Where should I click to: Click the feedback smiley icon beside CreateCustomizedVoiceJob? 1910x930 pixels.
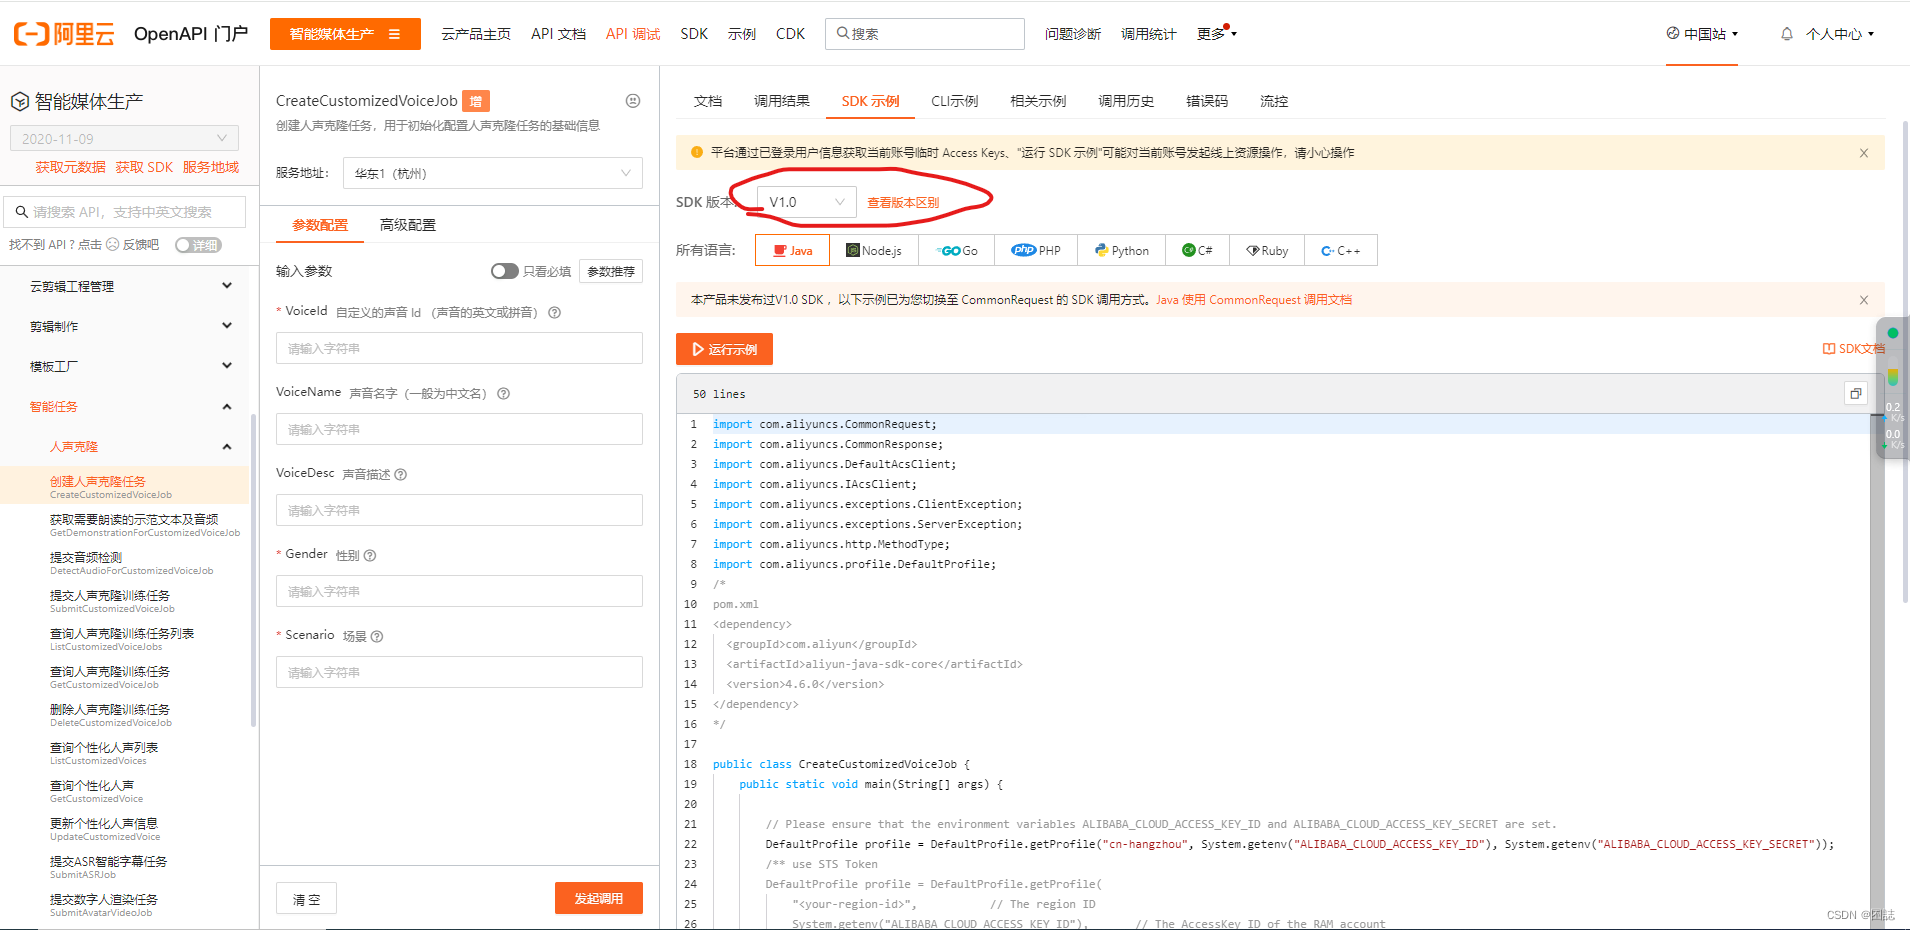pos(633,101)
